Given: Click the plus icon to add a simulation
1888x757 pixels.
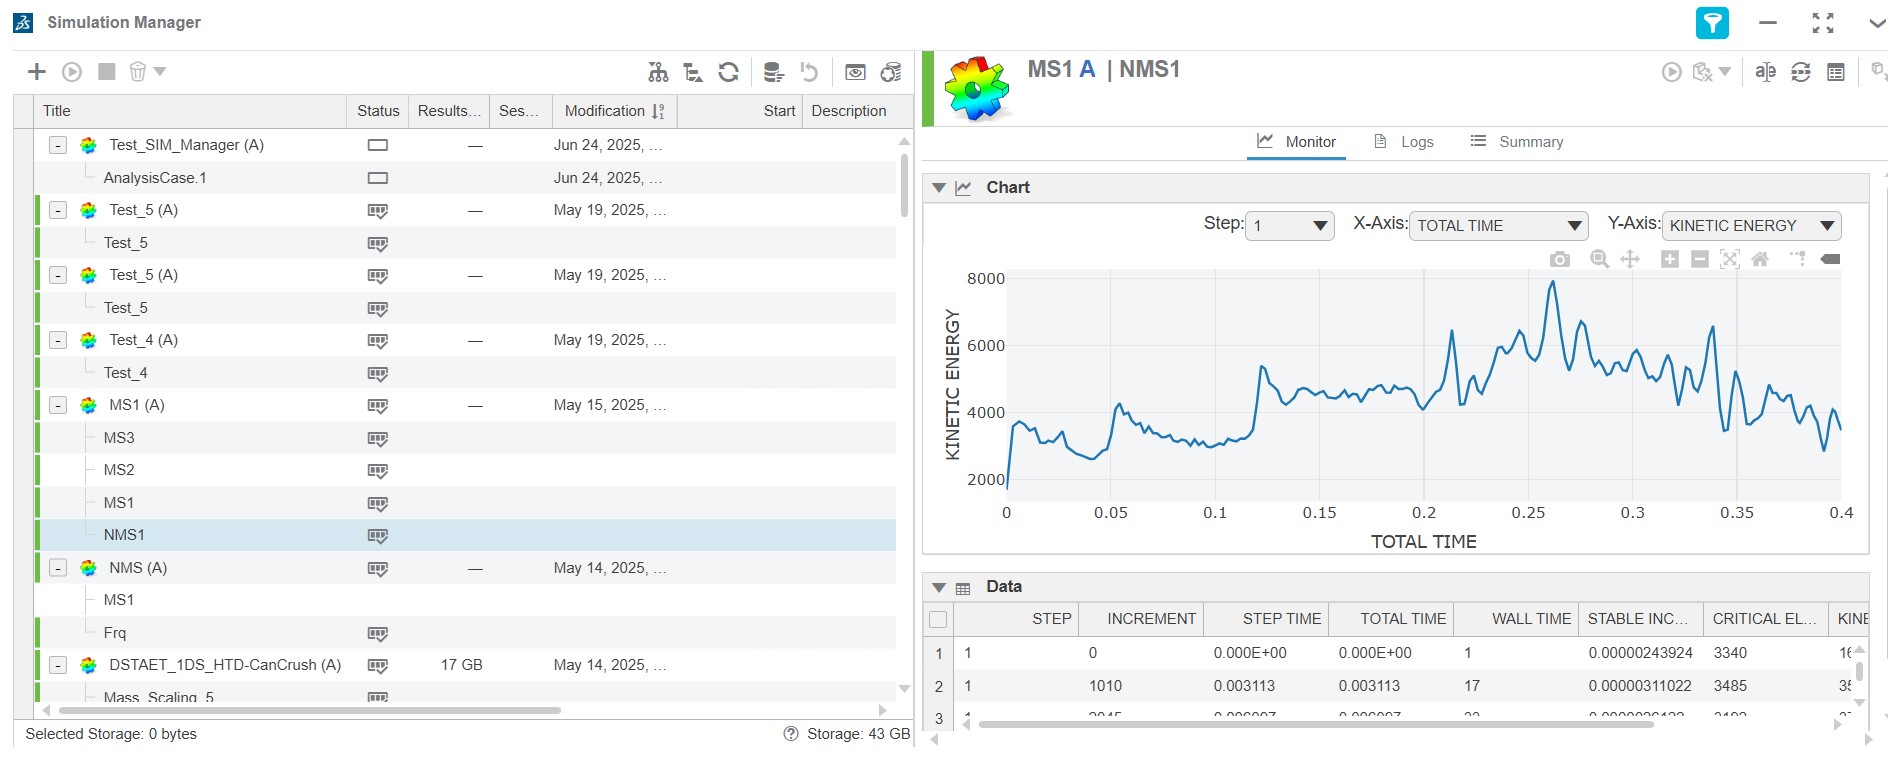Looking at the screenshot, I should coord(37,72).
